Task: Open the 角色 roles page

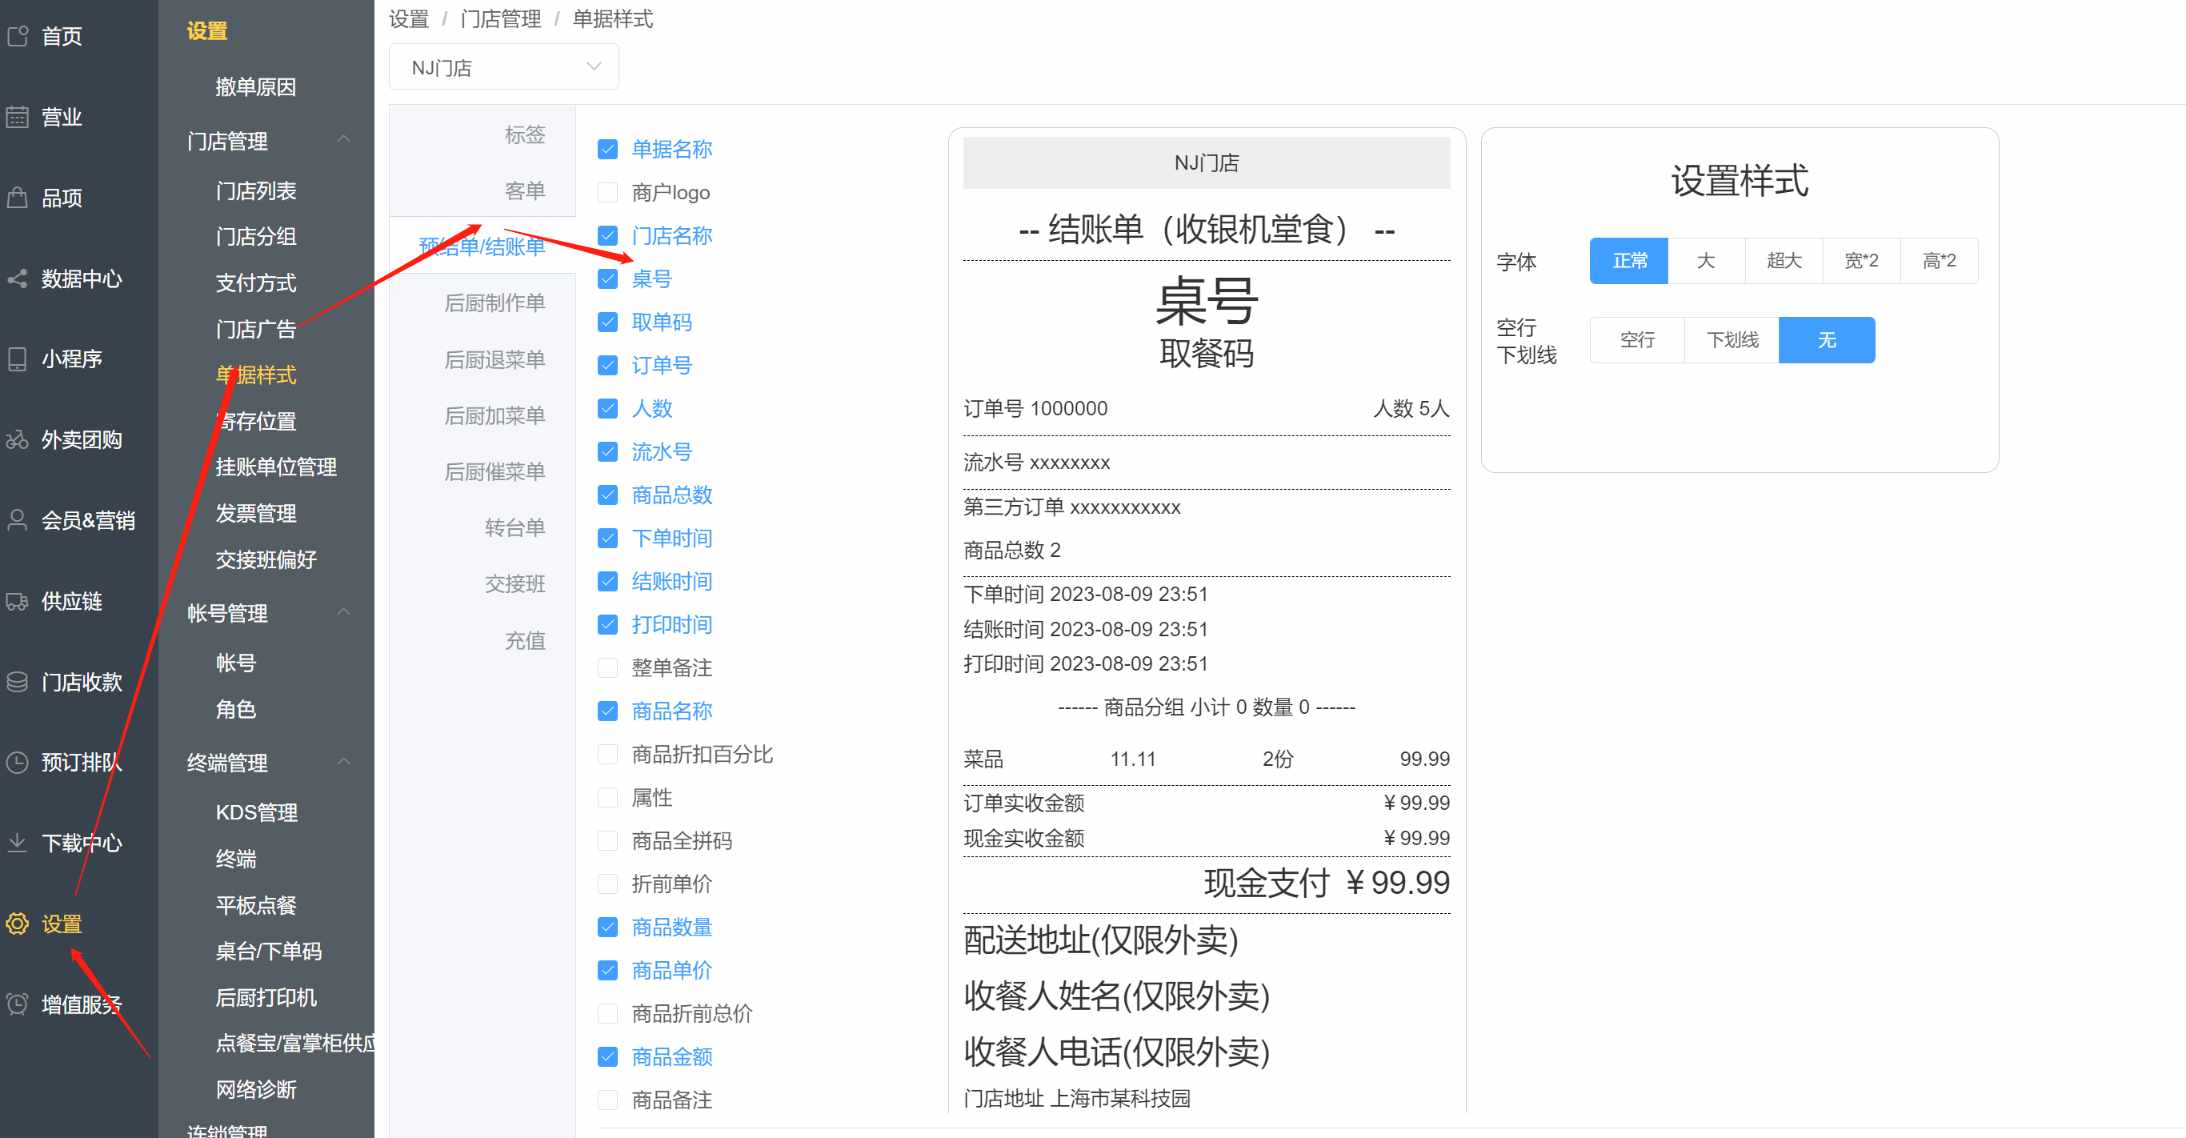Action: point(236,709)
